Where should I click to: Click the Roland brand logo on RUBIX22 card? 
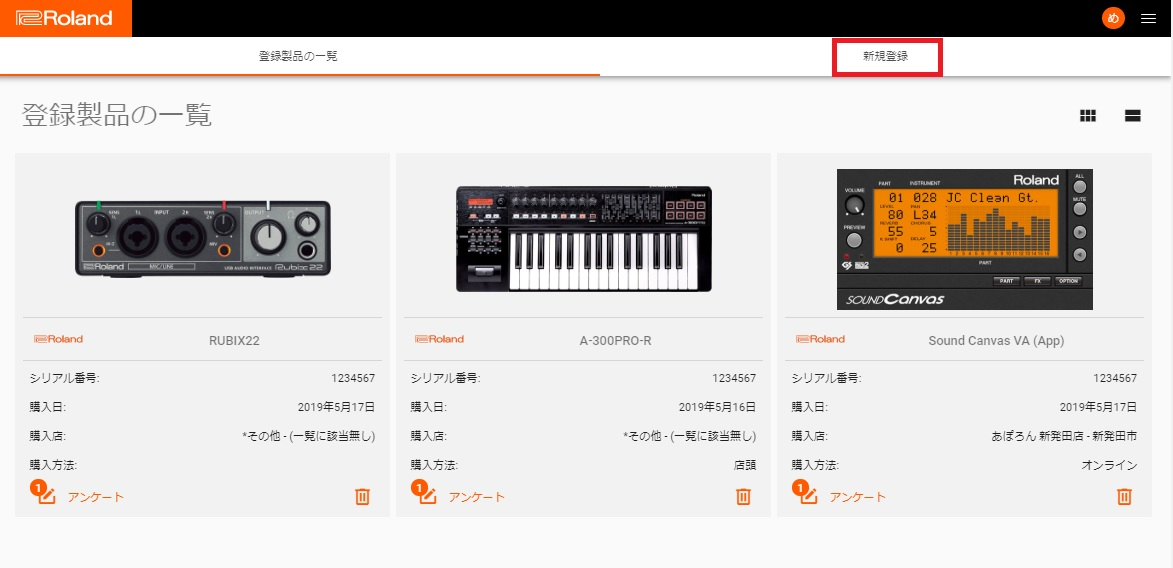click(x=58, y=339)
